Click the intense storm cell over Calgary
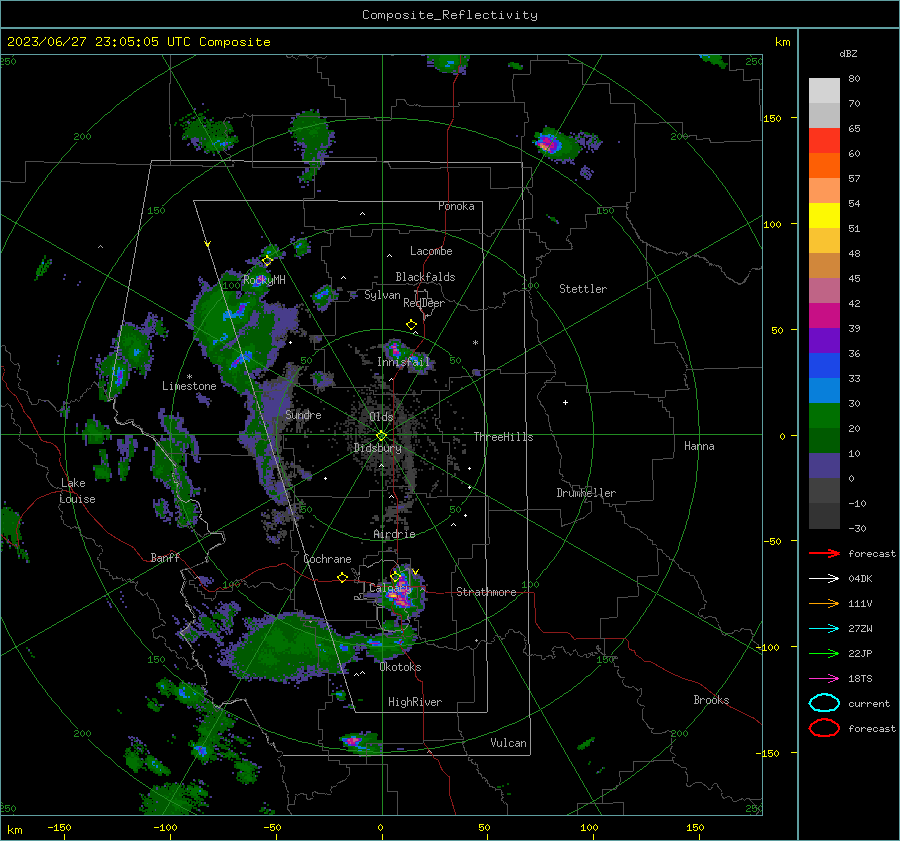900x841 pixels. click(402, 594)
